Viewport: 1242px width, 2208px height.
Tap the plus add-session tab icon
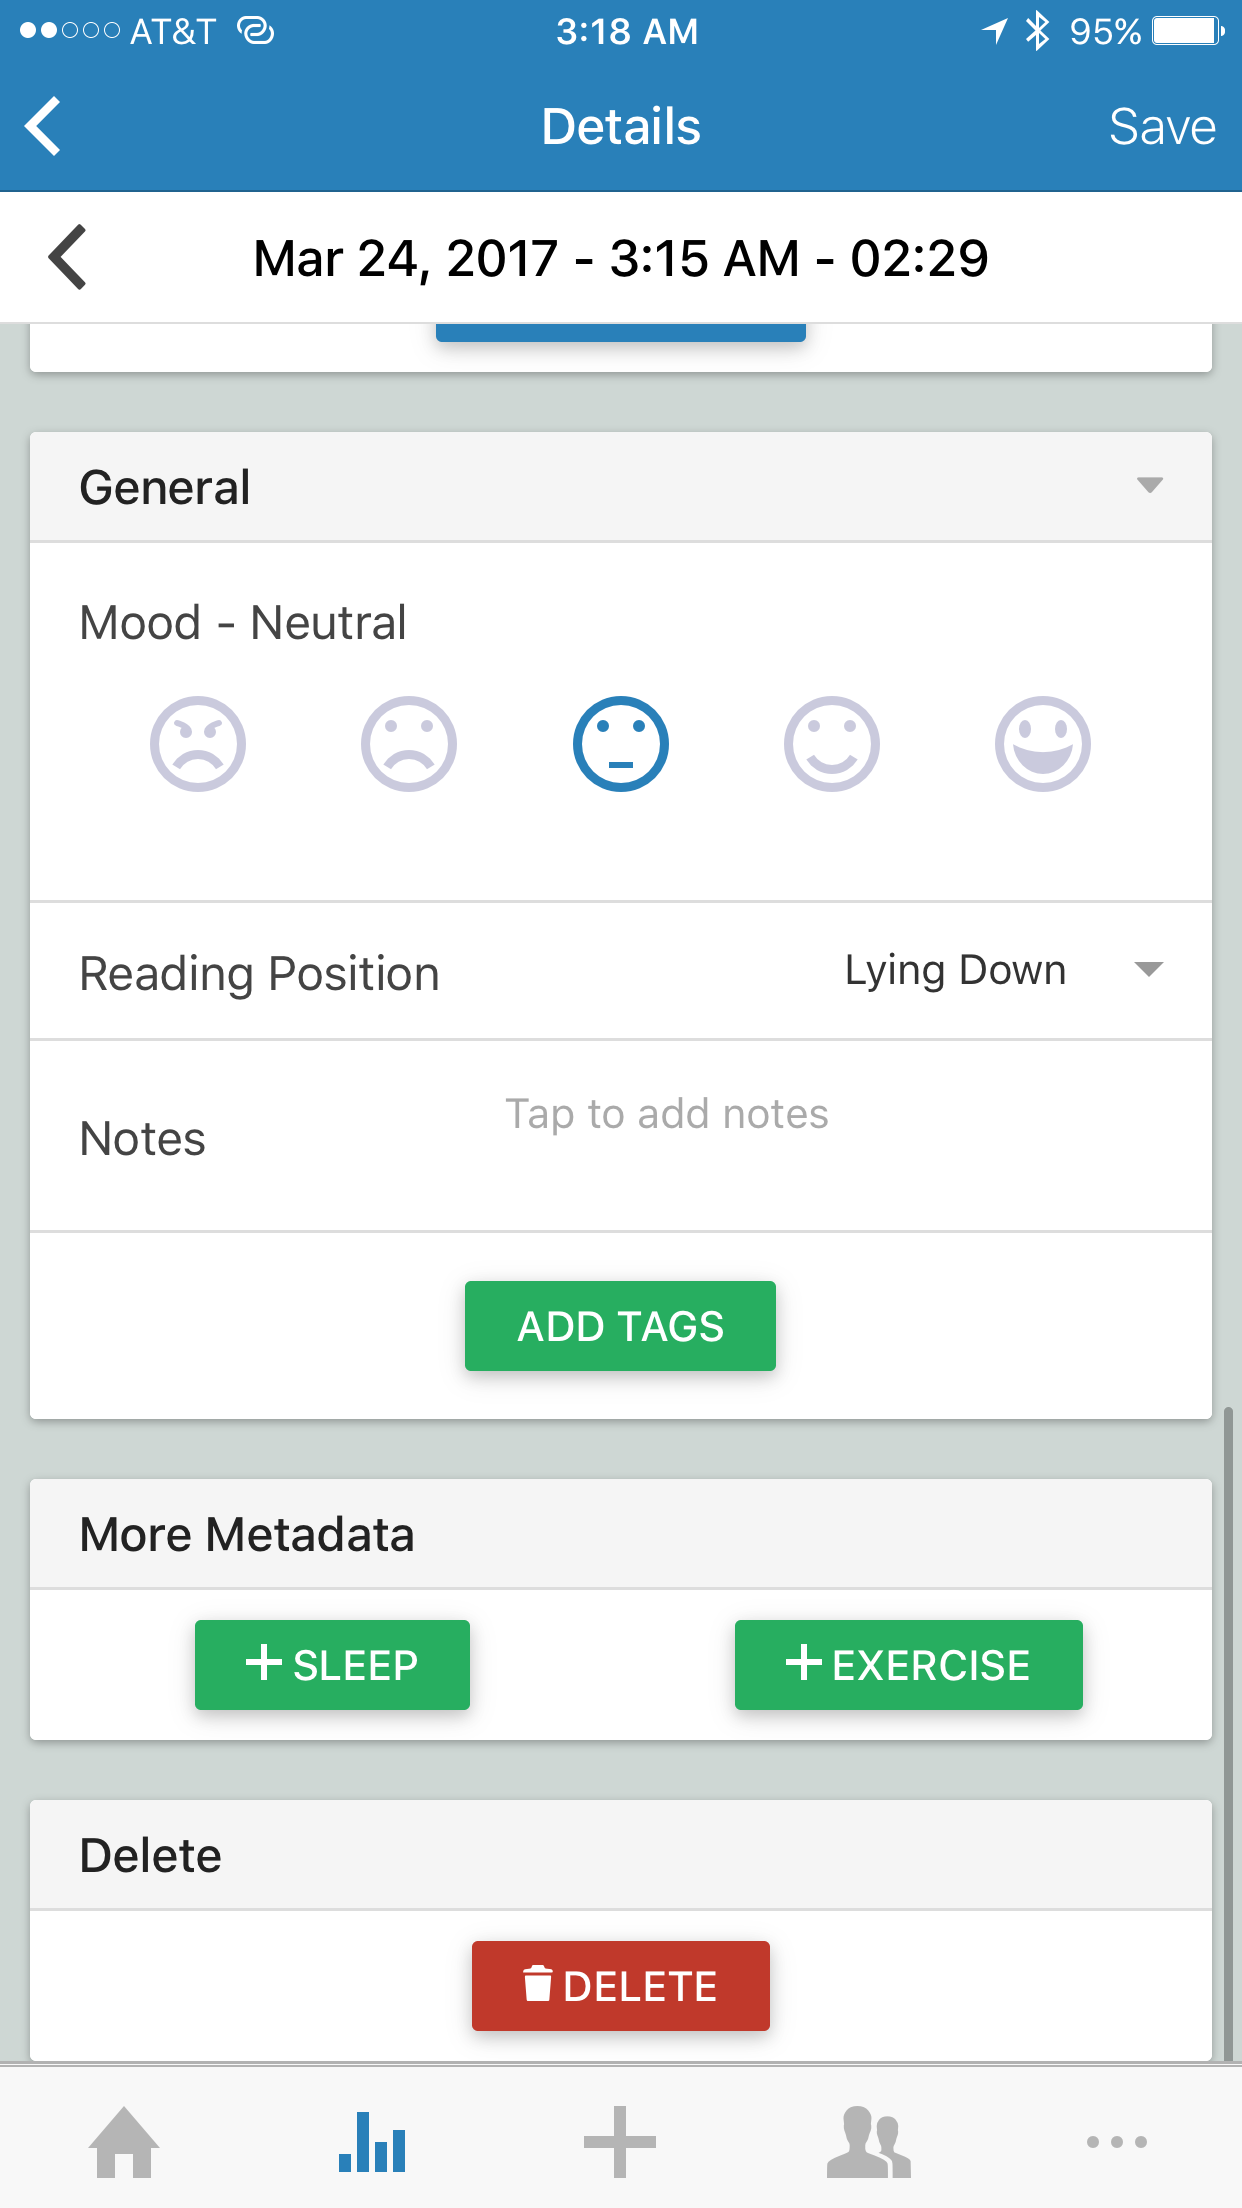click(x=620, y=2142)
